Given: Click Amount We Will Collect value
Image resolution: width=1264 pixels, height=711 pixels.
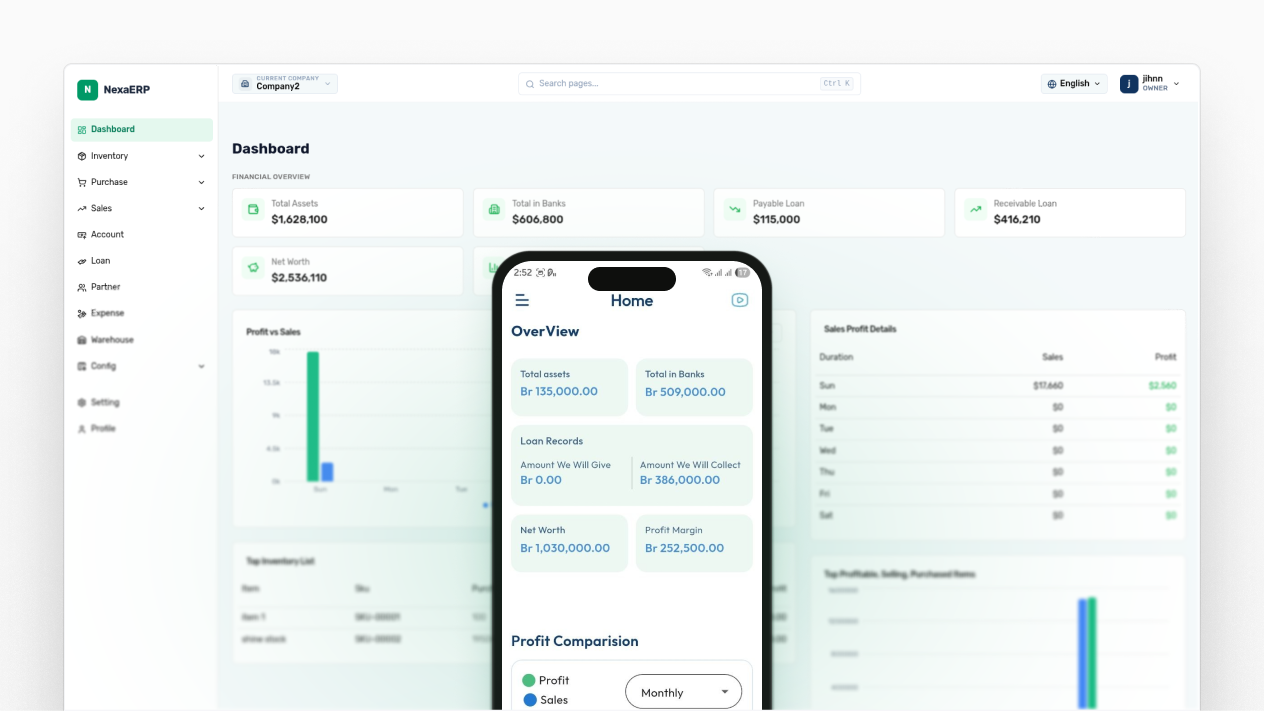Looking at the screenshot, I should pyautogui.click(x=680, y=480).
